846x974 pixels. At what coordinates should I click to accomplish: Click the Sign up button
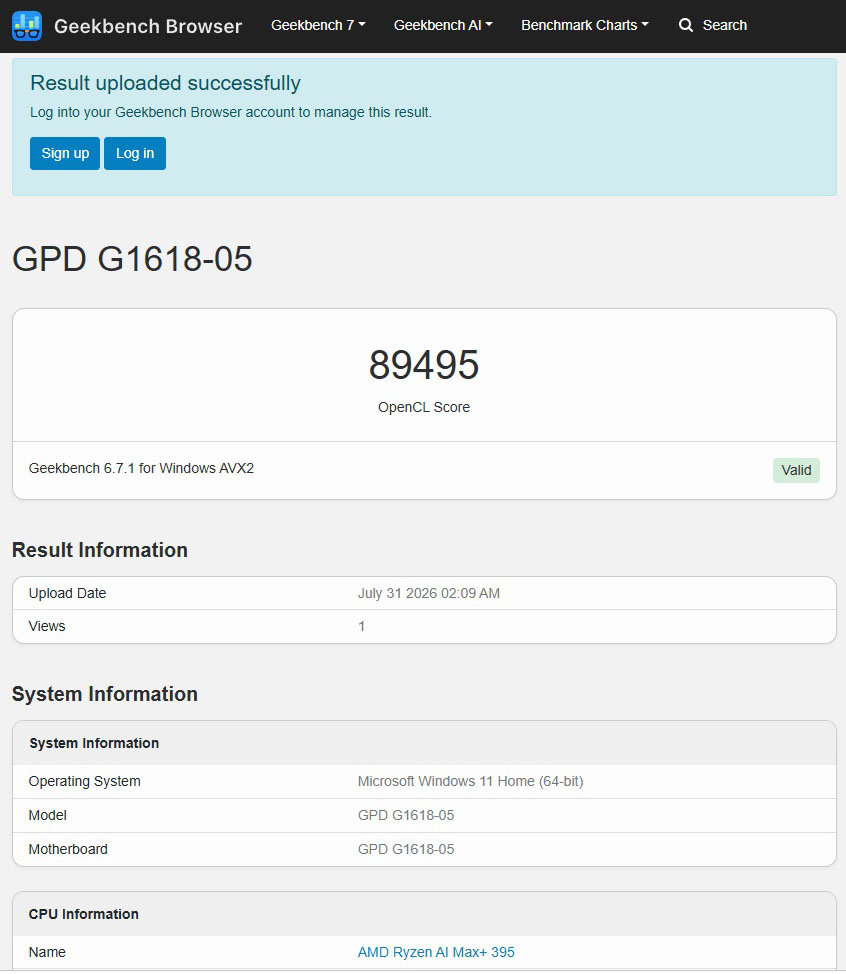(x=65, y=153)
